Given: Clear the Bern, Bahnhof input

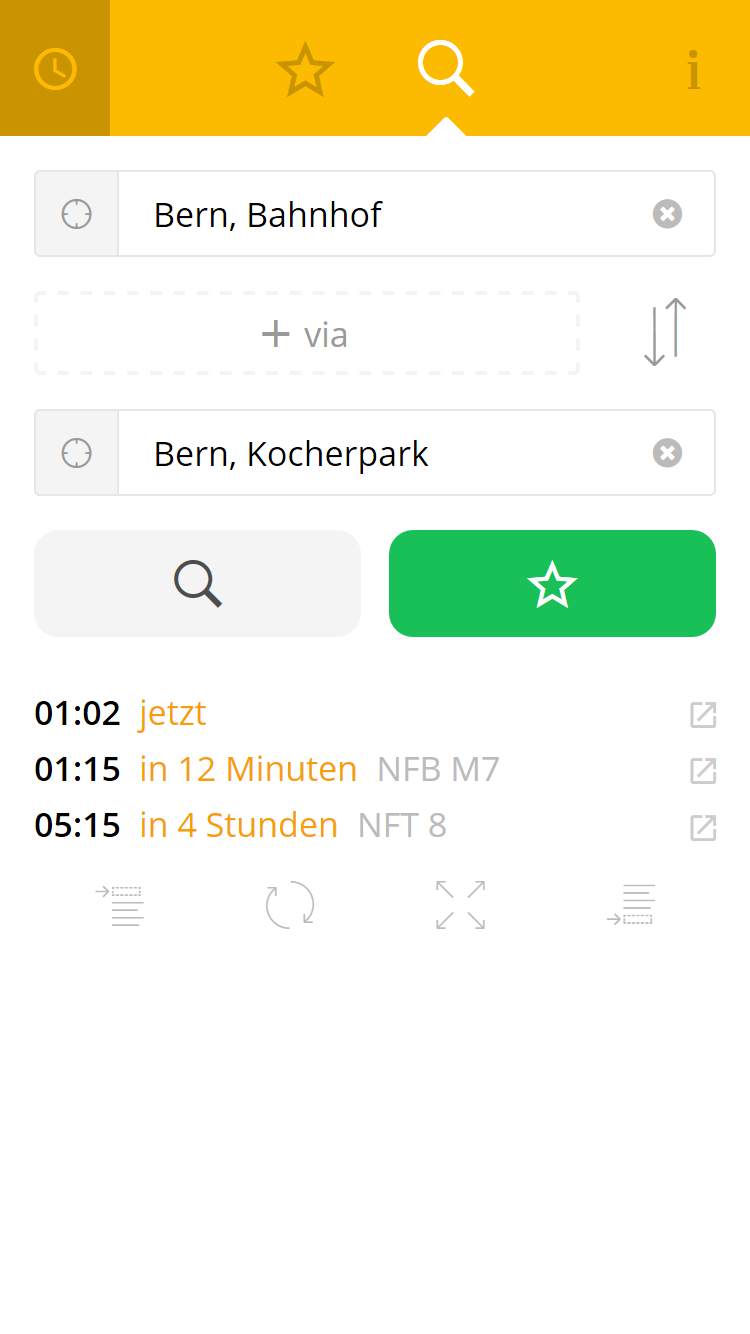Looking at the screenshot, I should pos(667,214).
